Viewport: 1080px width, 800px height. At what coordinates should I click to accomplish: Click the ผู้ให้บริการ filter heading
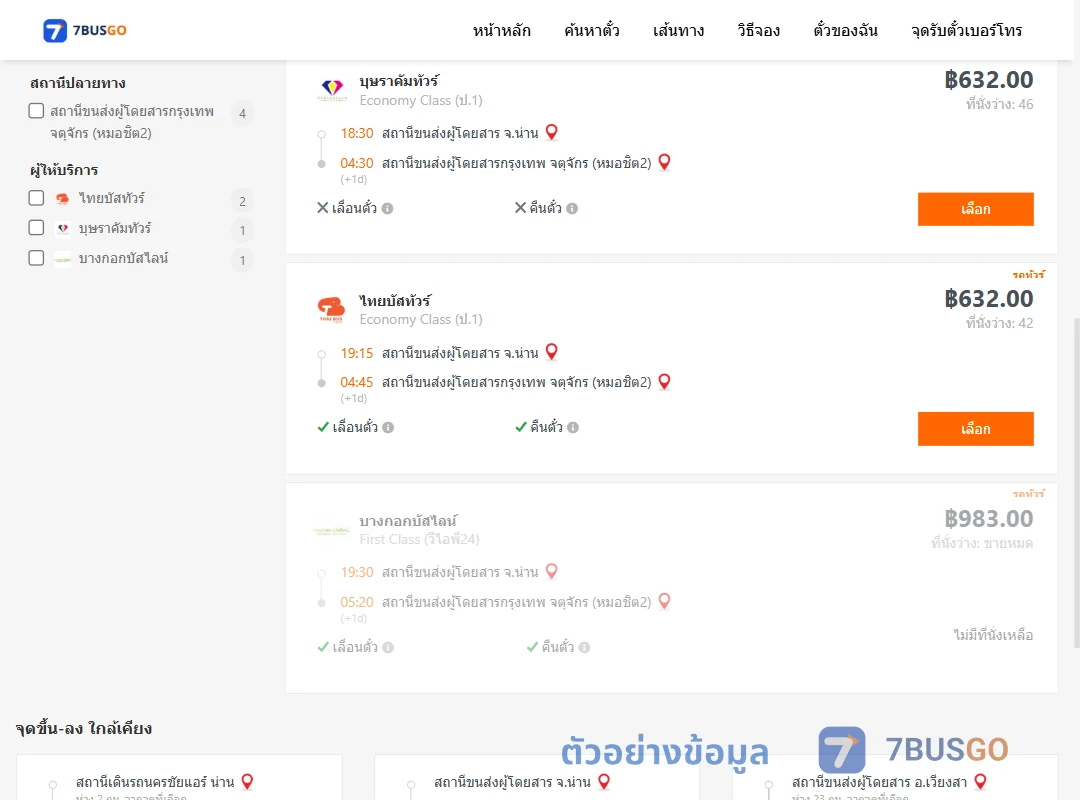(x=64, y=170)
